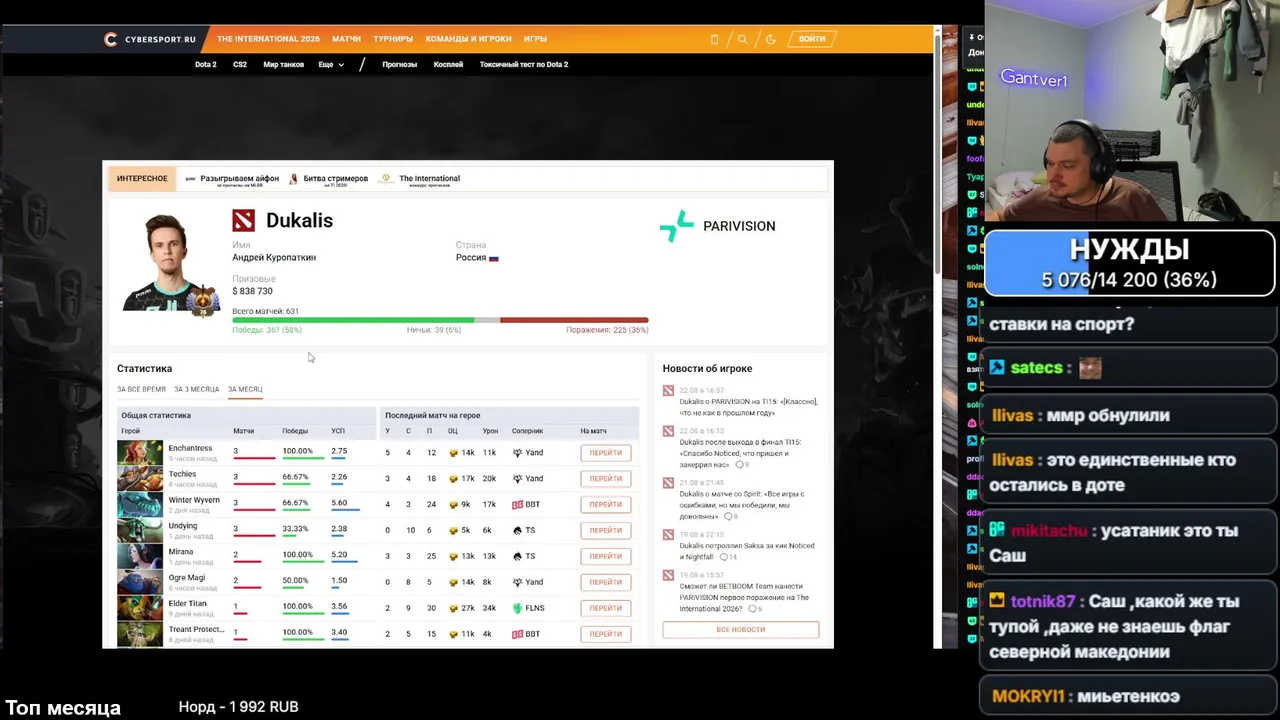Image resolution: width=1280 pixels, height=720 pixels.
Task: Select the За месяц statistics tab
Action: tap(245, 389)
